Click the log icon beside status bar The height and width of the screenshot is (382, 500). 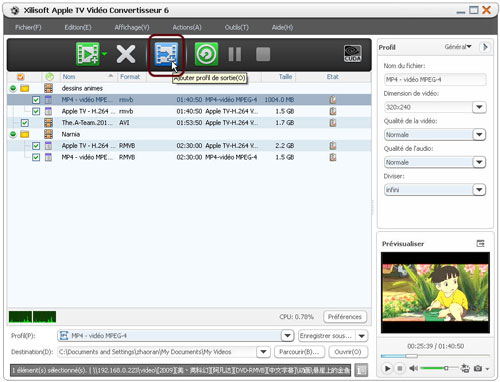361,370
